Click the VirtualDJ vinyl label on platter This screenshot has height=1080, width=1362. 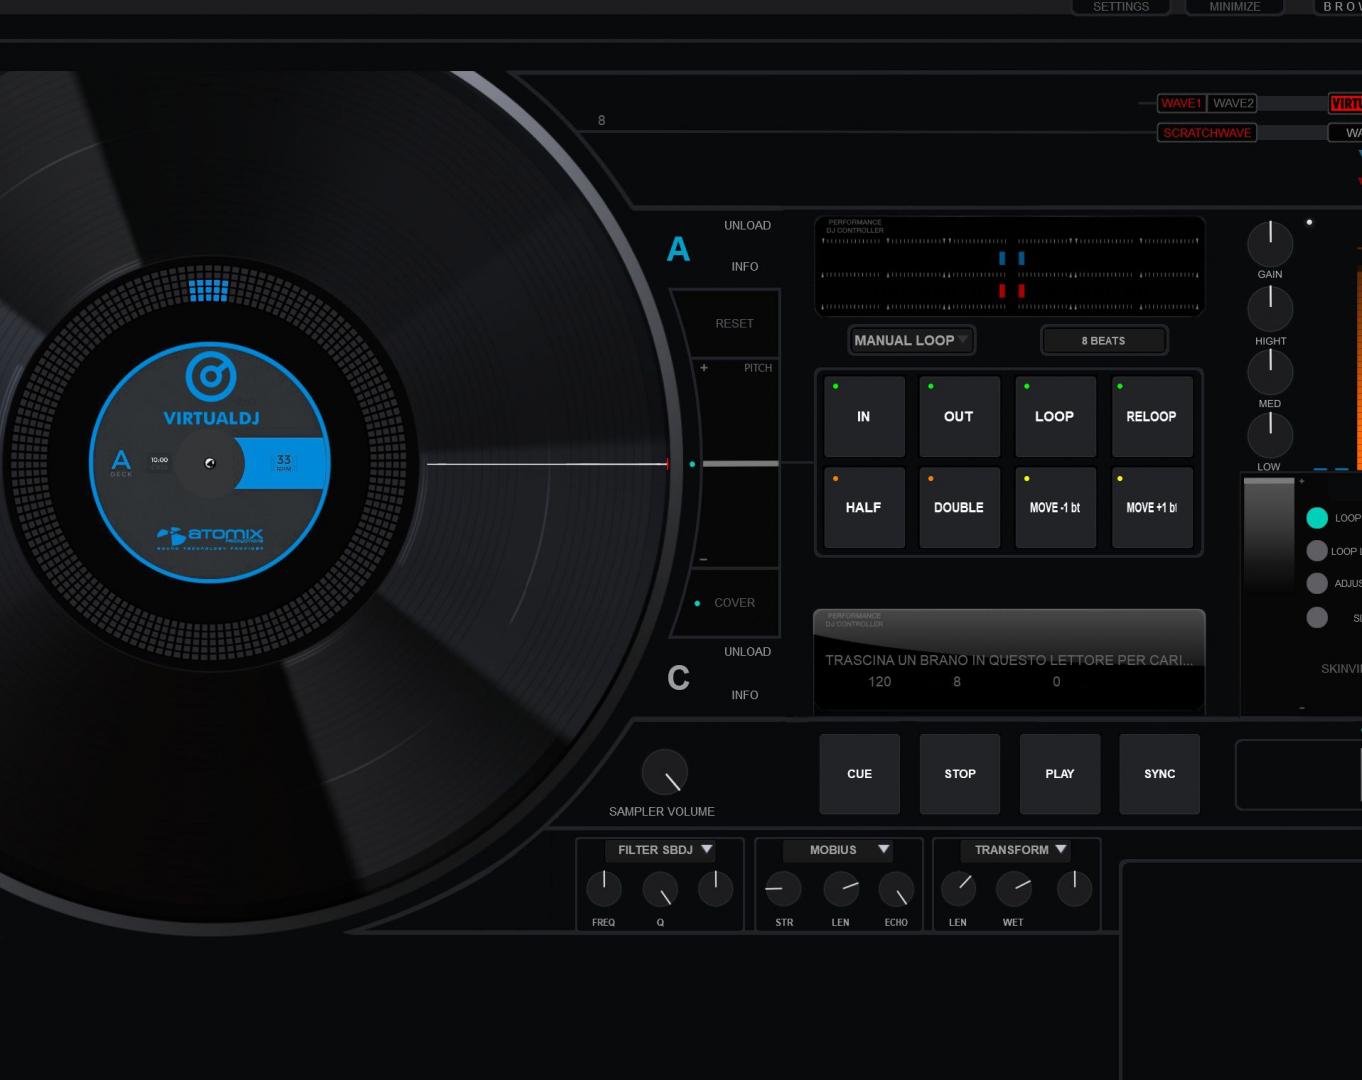coord(209,462)
